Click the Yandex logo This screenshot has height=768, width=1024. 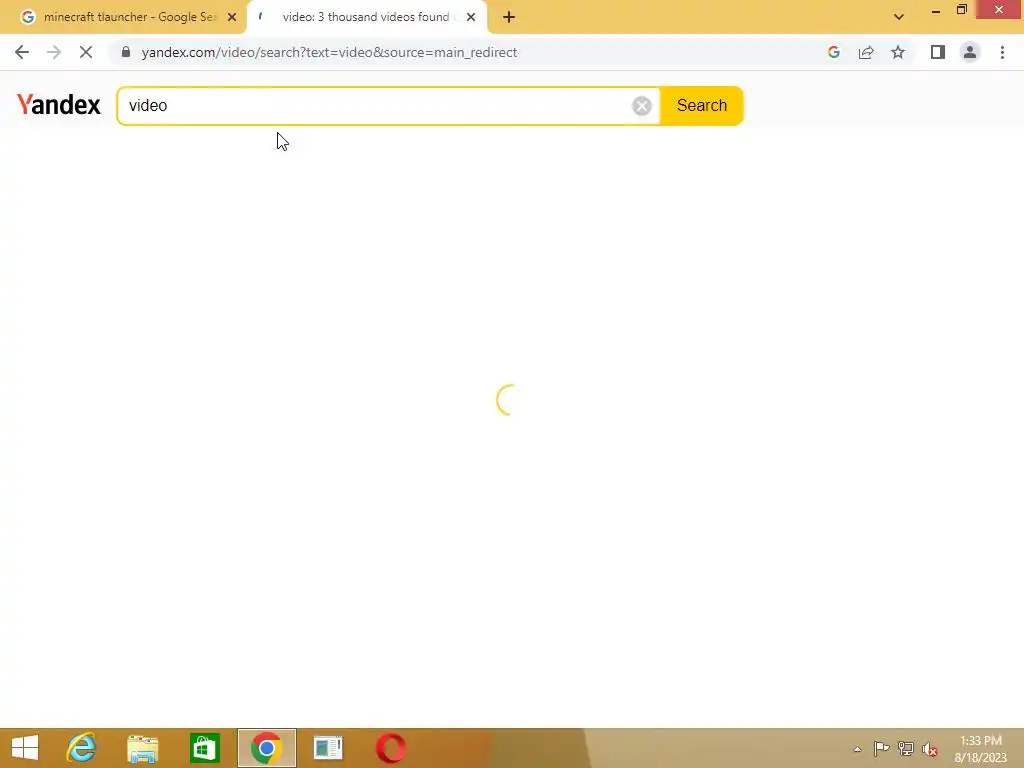(59, 104)
